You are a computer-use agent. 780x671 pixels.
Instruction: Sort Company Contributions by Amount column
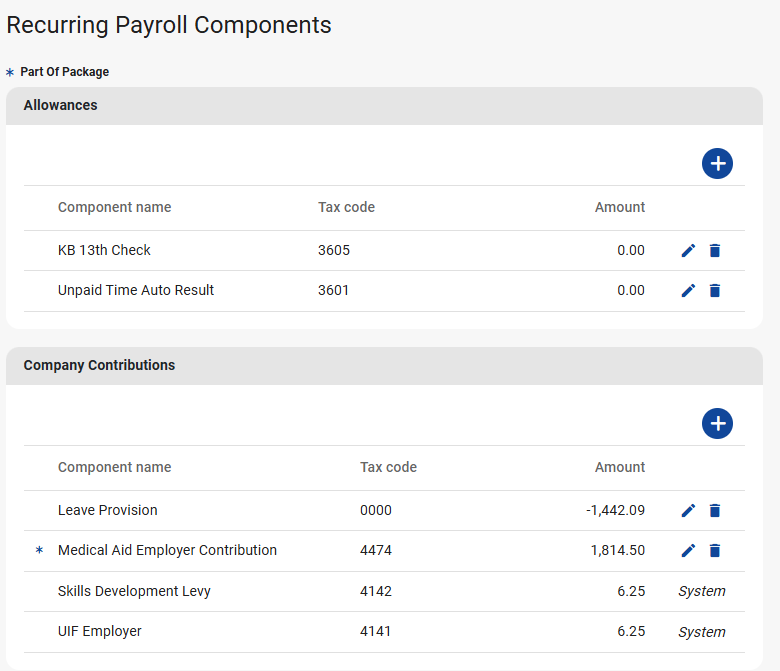(620, 467)
